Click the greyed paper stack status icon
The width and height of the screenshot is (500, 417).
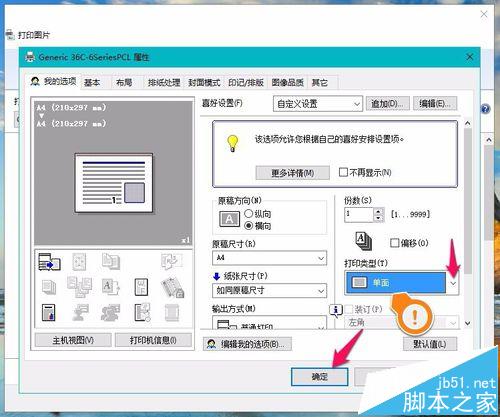(49, 287)
